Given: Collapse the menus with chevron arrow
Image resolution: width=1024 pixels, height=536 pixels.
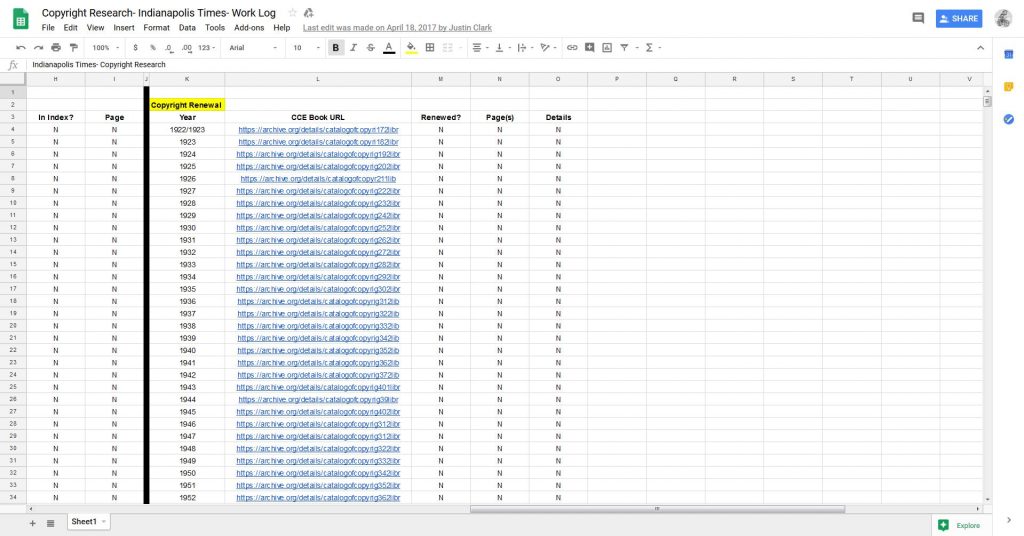Looking at the screenshot, I should 980,48.
